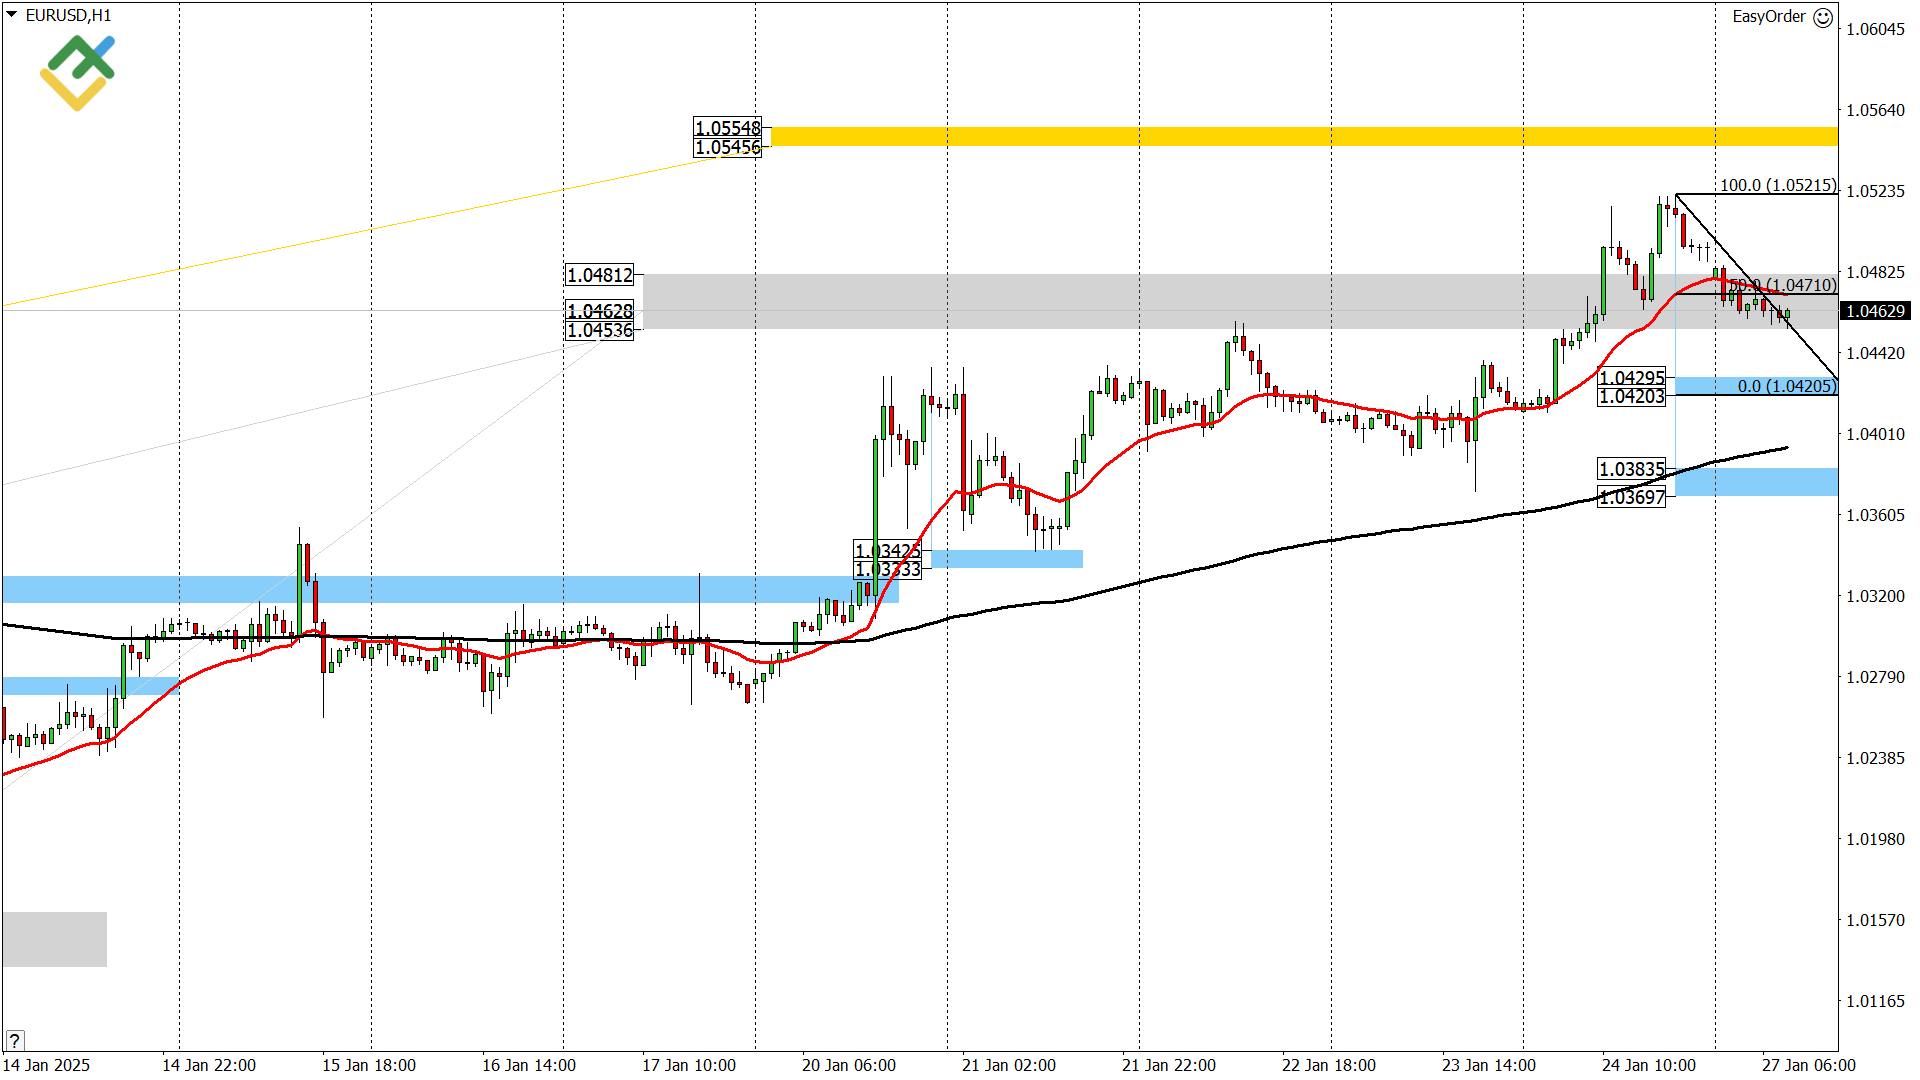Select the price label 1.04812
The height and width of the screenshot is (1080, 1920).
[600, 273]
